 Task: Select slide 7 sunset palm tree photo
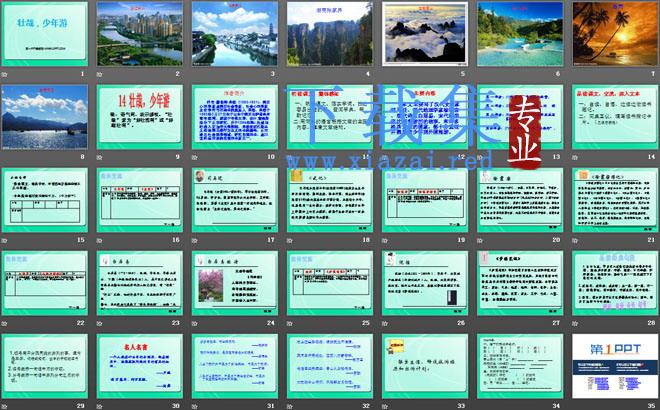(x=615, y=34)
